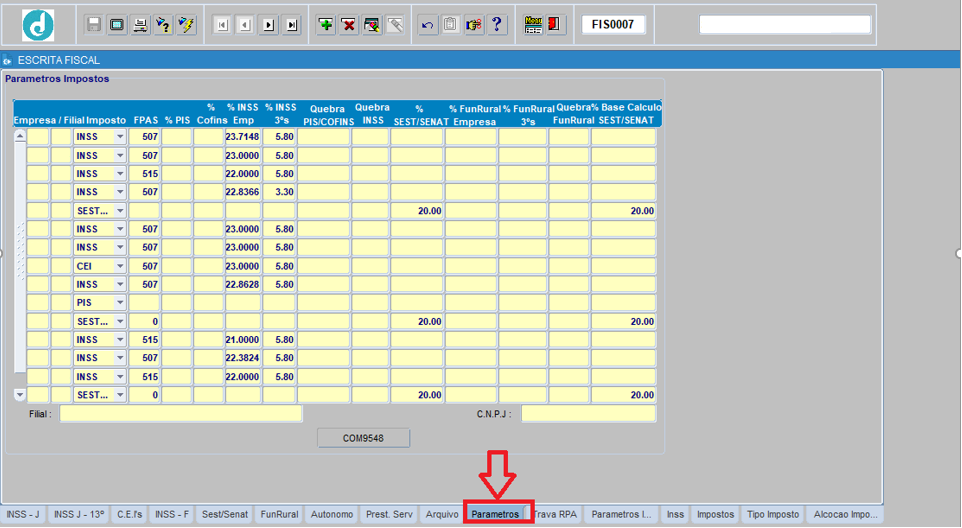Jump to last record using navigation arrow

[x=291, y=25]
